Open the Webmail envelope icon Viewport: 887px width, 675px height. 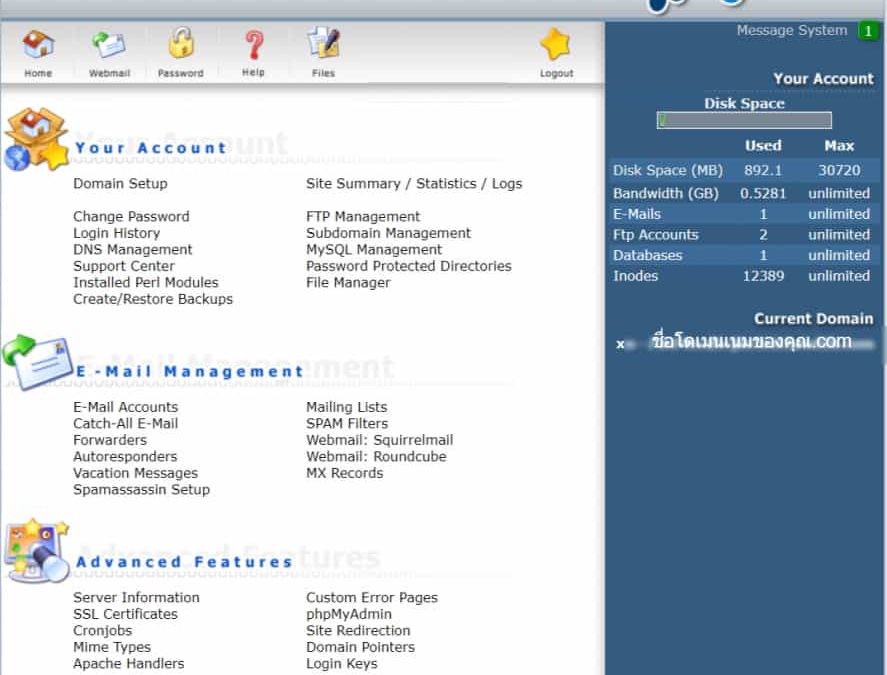coord(109,45)
